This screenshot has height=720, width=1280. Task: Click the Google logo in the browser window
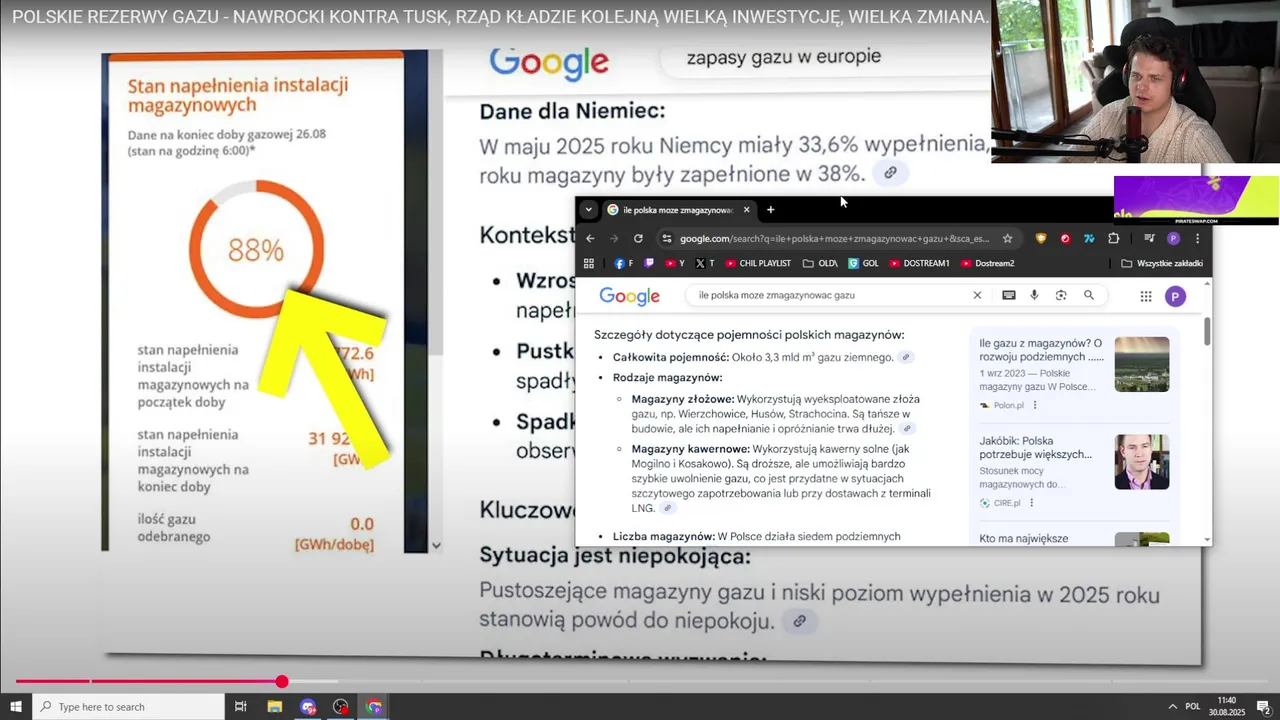[629, 296]
